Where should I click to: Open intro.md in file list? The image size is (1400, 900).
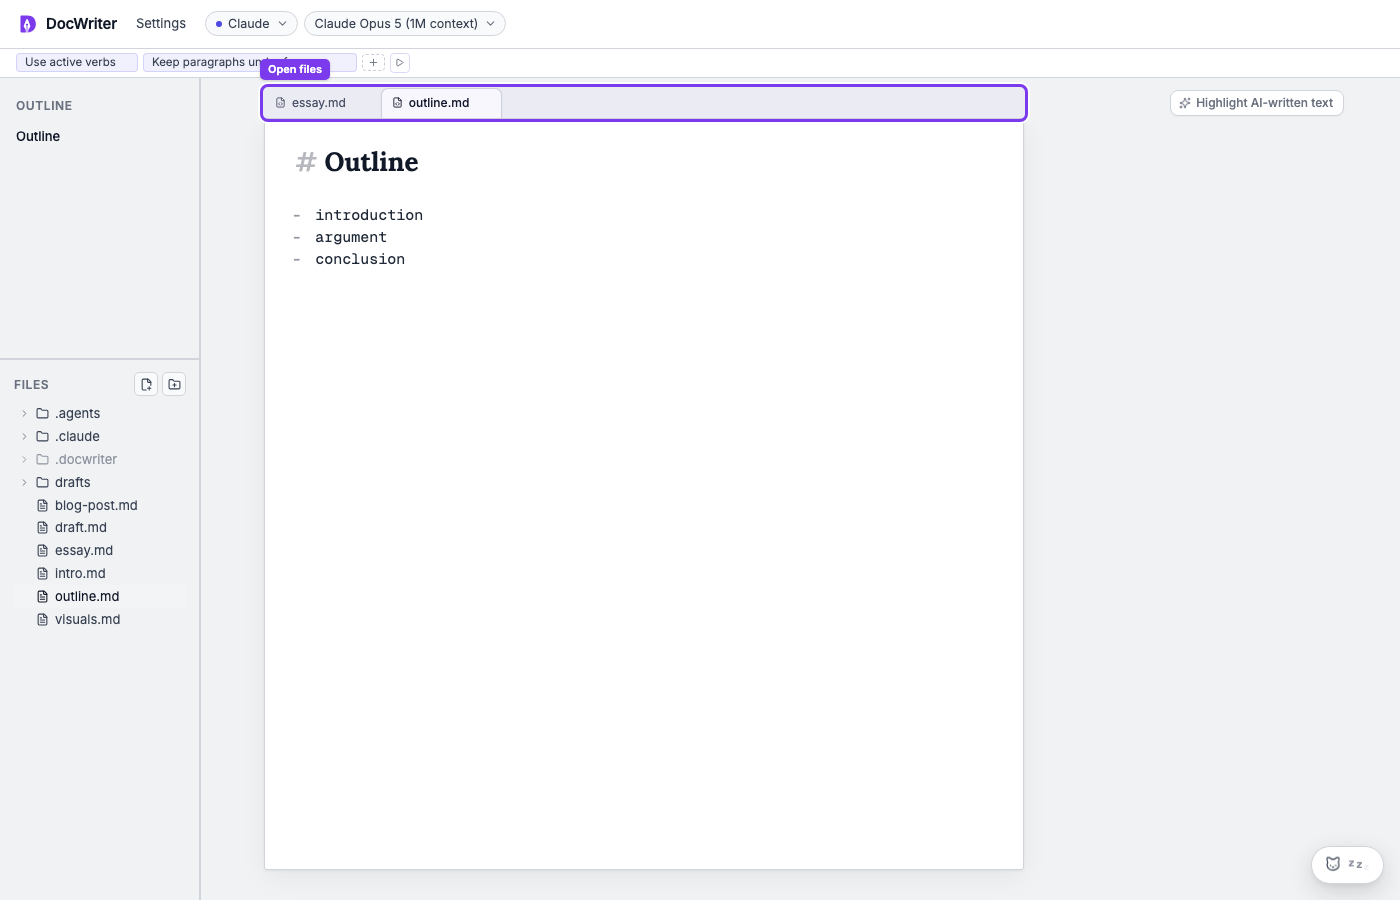click(x=100, y=573)
